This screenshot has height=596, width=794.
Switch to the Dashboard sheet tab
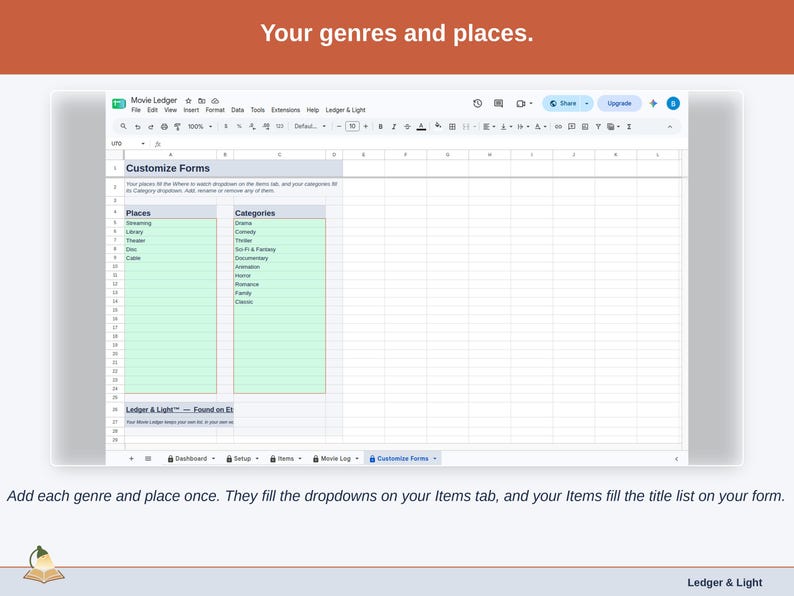tap(191, 458)
